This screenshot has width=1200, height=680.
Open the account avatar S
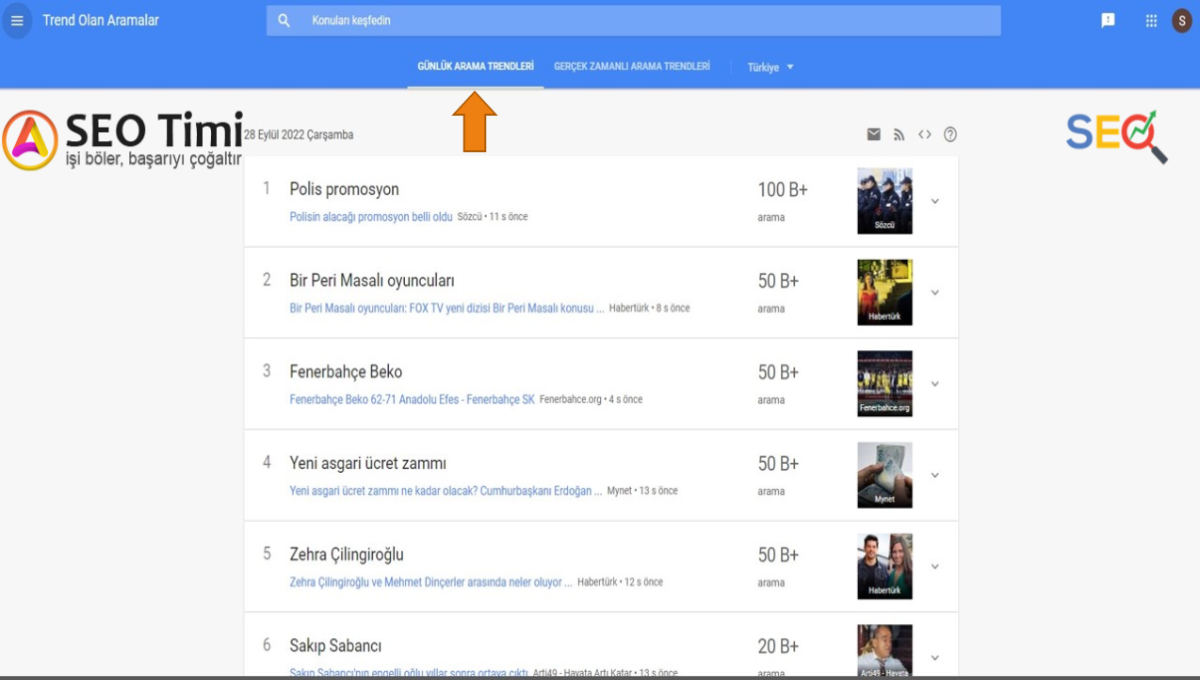1182,20
